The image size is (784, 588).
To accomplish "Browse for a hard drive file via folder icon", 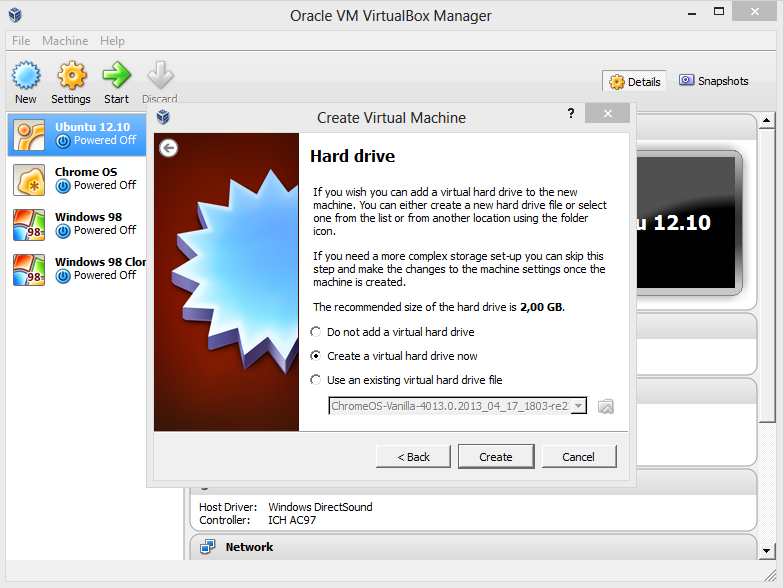I will [x=606, y=406].
